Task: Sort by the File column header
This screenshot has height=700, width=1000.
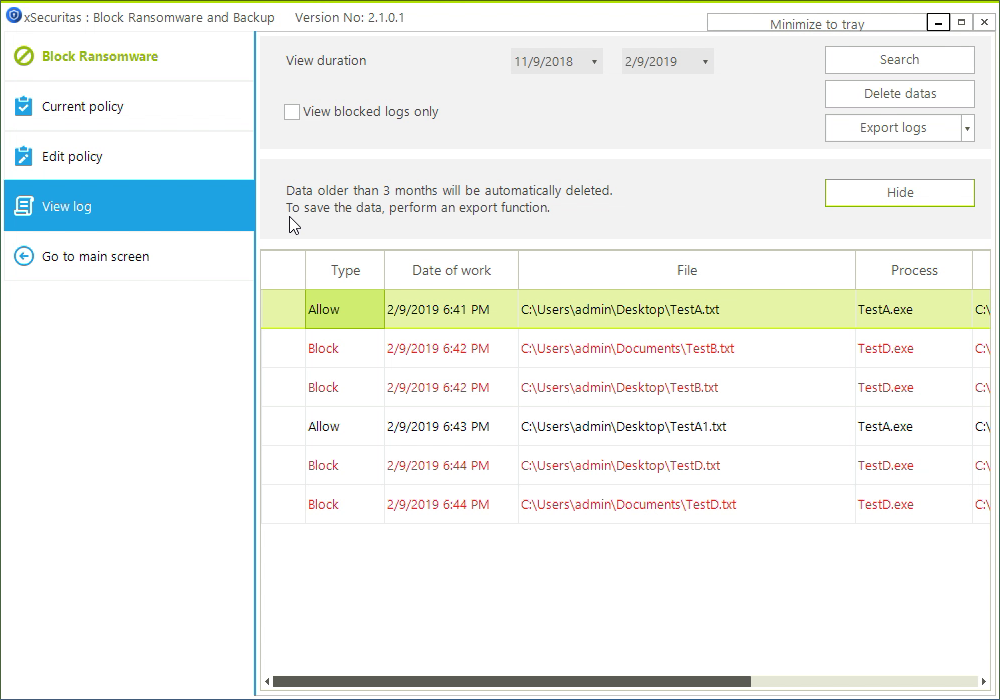Action: [687, 270]
